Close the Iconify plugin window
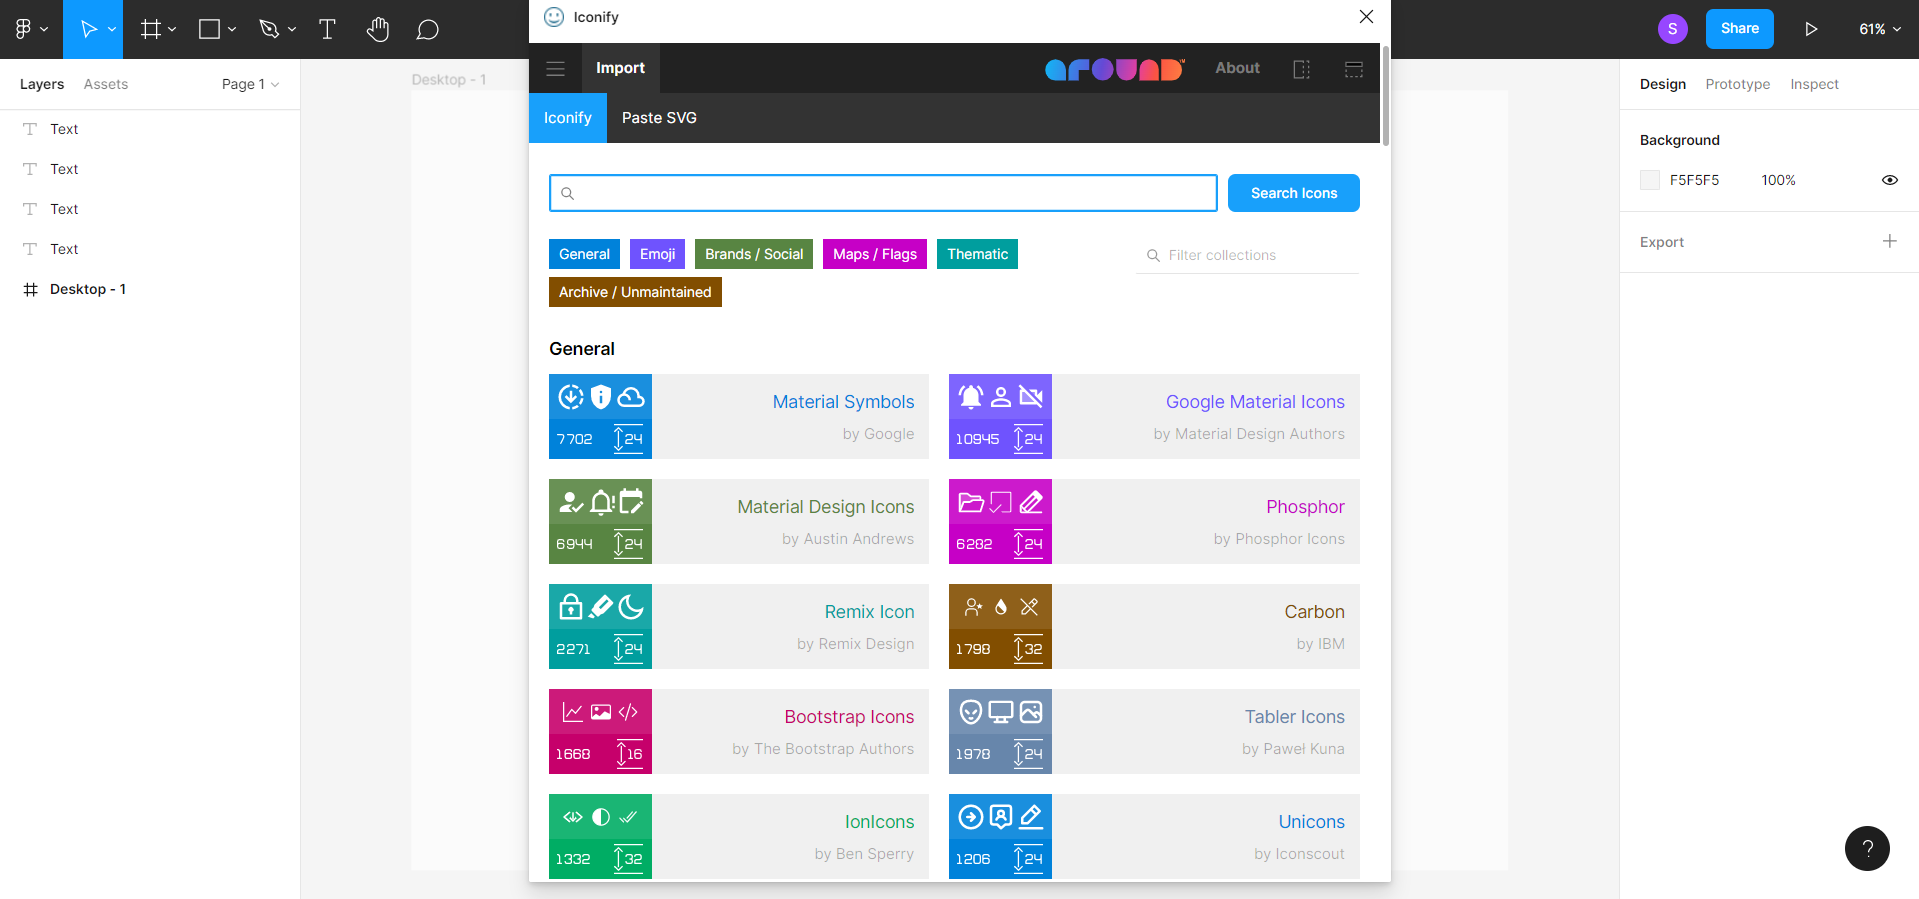Viewport: 1919px width, 899px height. [x=1366, y=17]
